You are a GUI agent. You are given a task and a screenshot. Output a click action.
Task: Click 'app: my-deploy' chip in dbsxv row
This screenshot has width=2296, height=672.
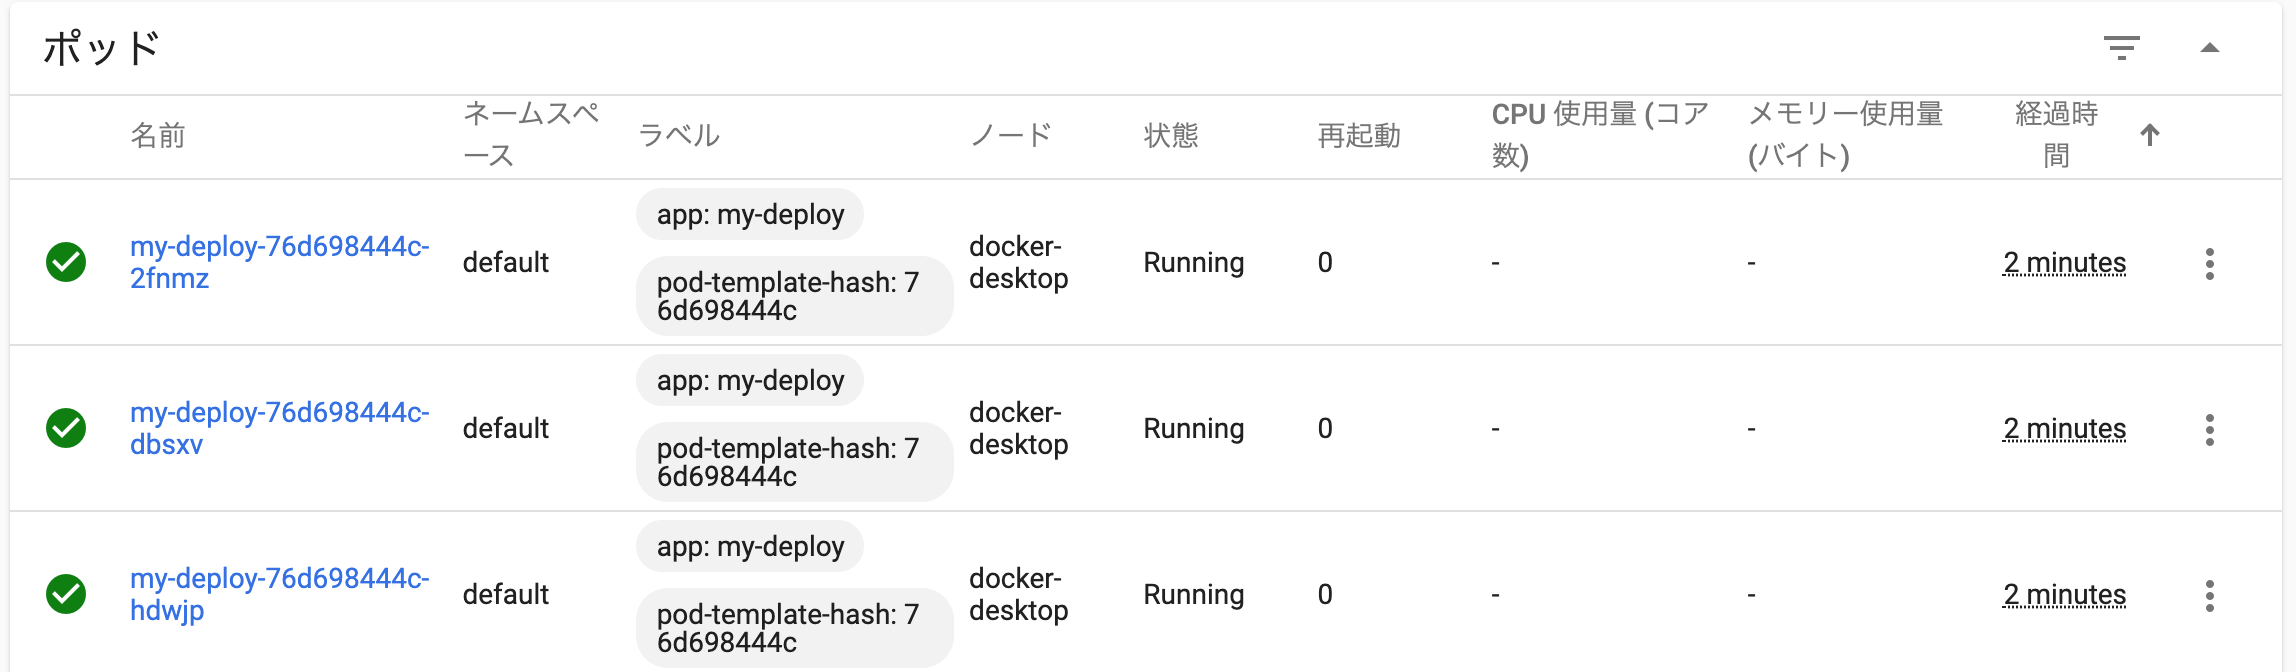pyautogui.click(x=750, y=380)
